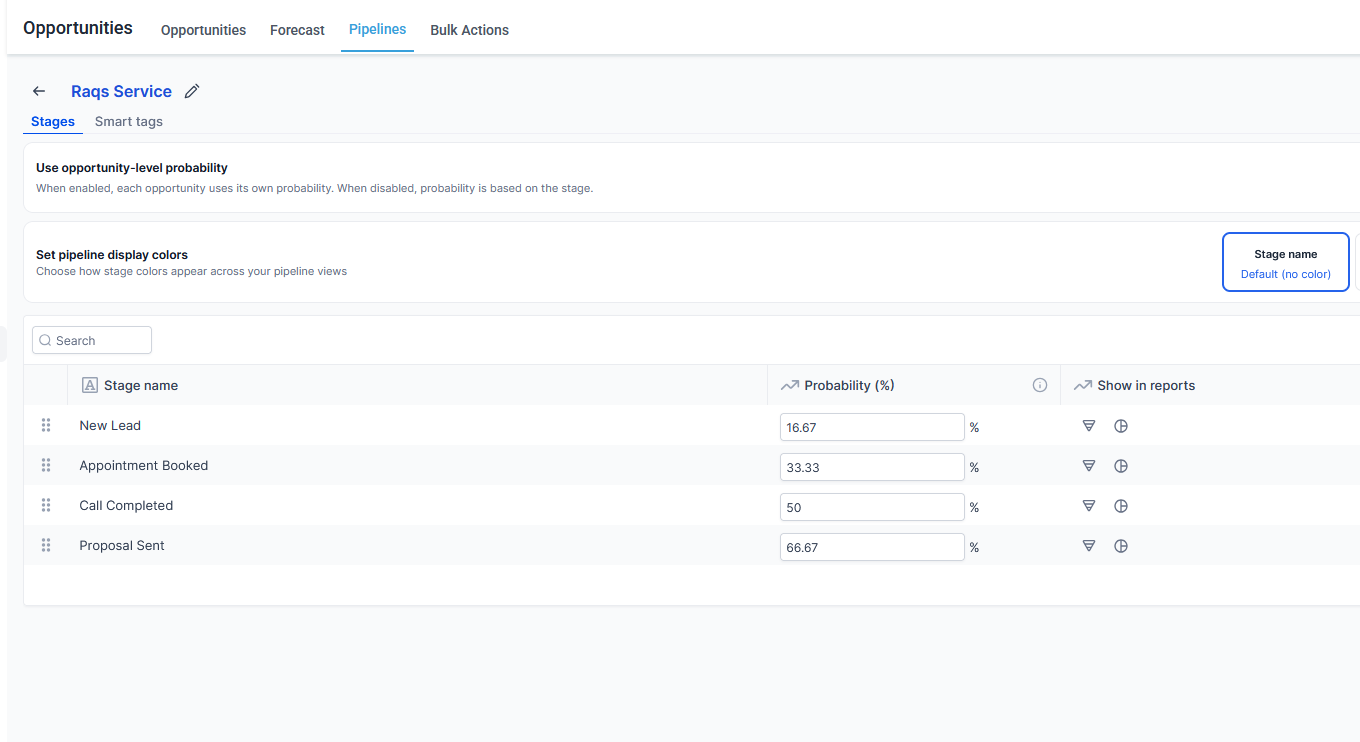
Task: Click drag handle for Call Completed row
Action: (46, 505)
